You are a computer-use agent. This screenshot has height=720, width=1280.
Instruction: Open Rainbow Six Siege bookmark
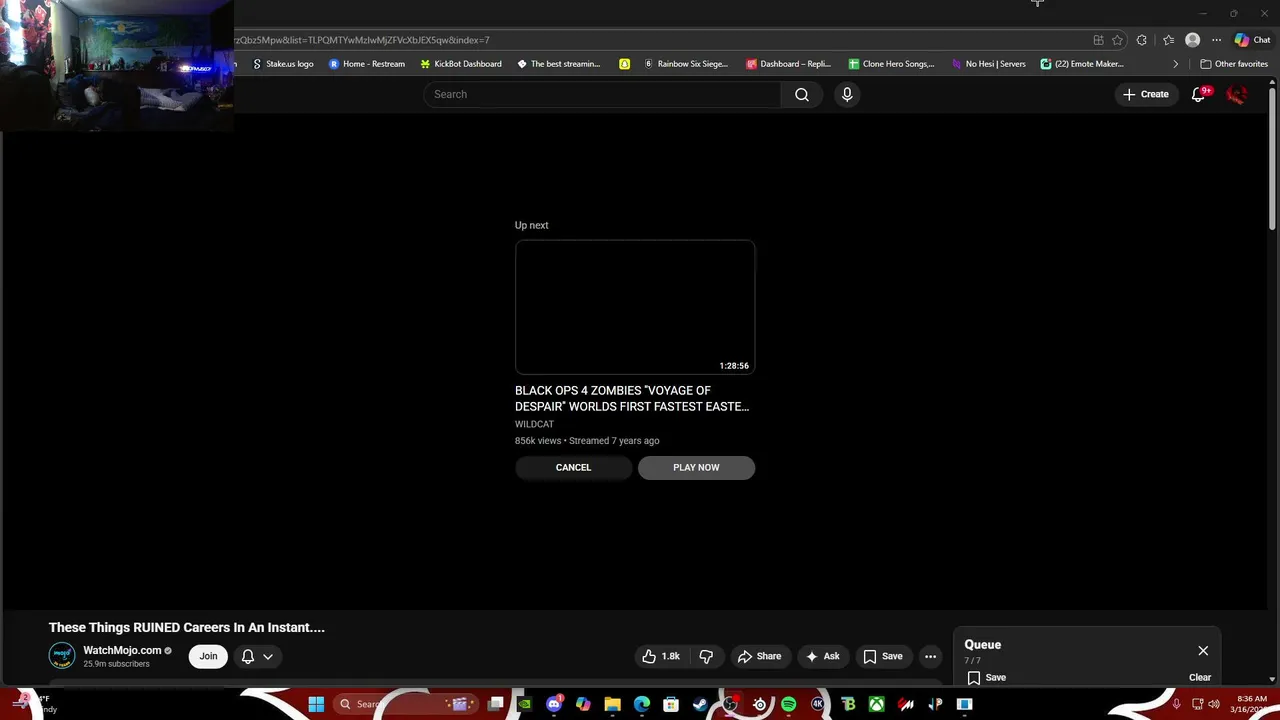pos(686,64)
